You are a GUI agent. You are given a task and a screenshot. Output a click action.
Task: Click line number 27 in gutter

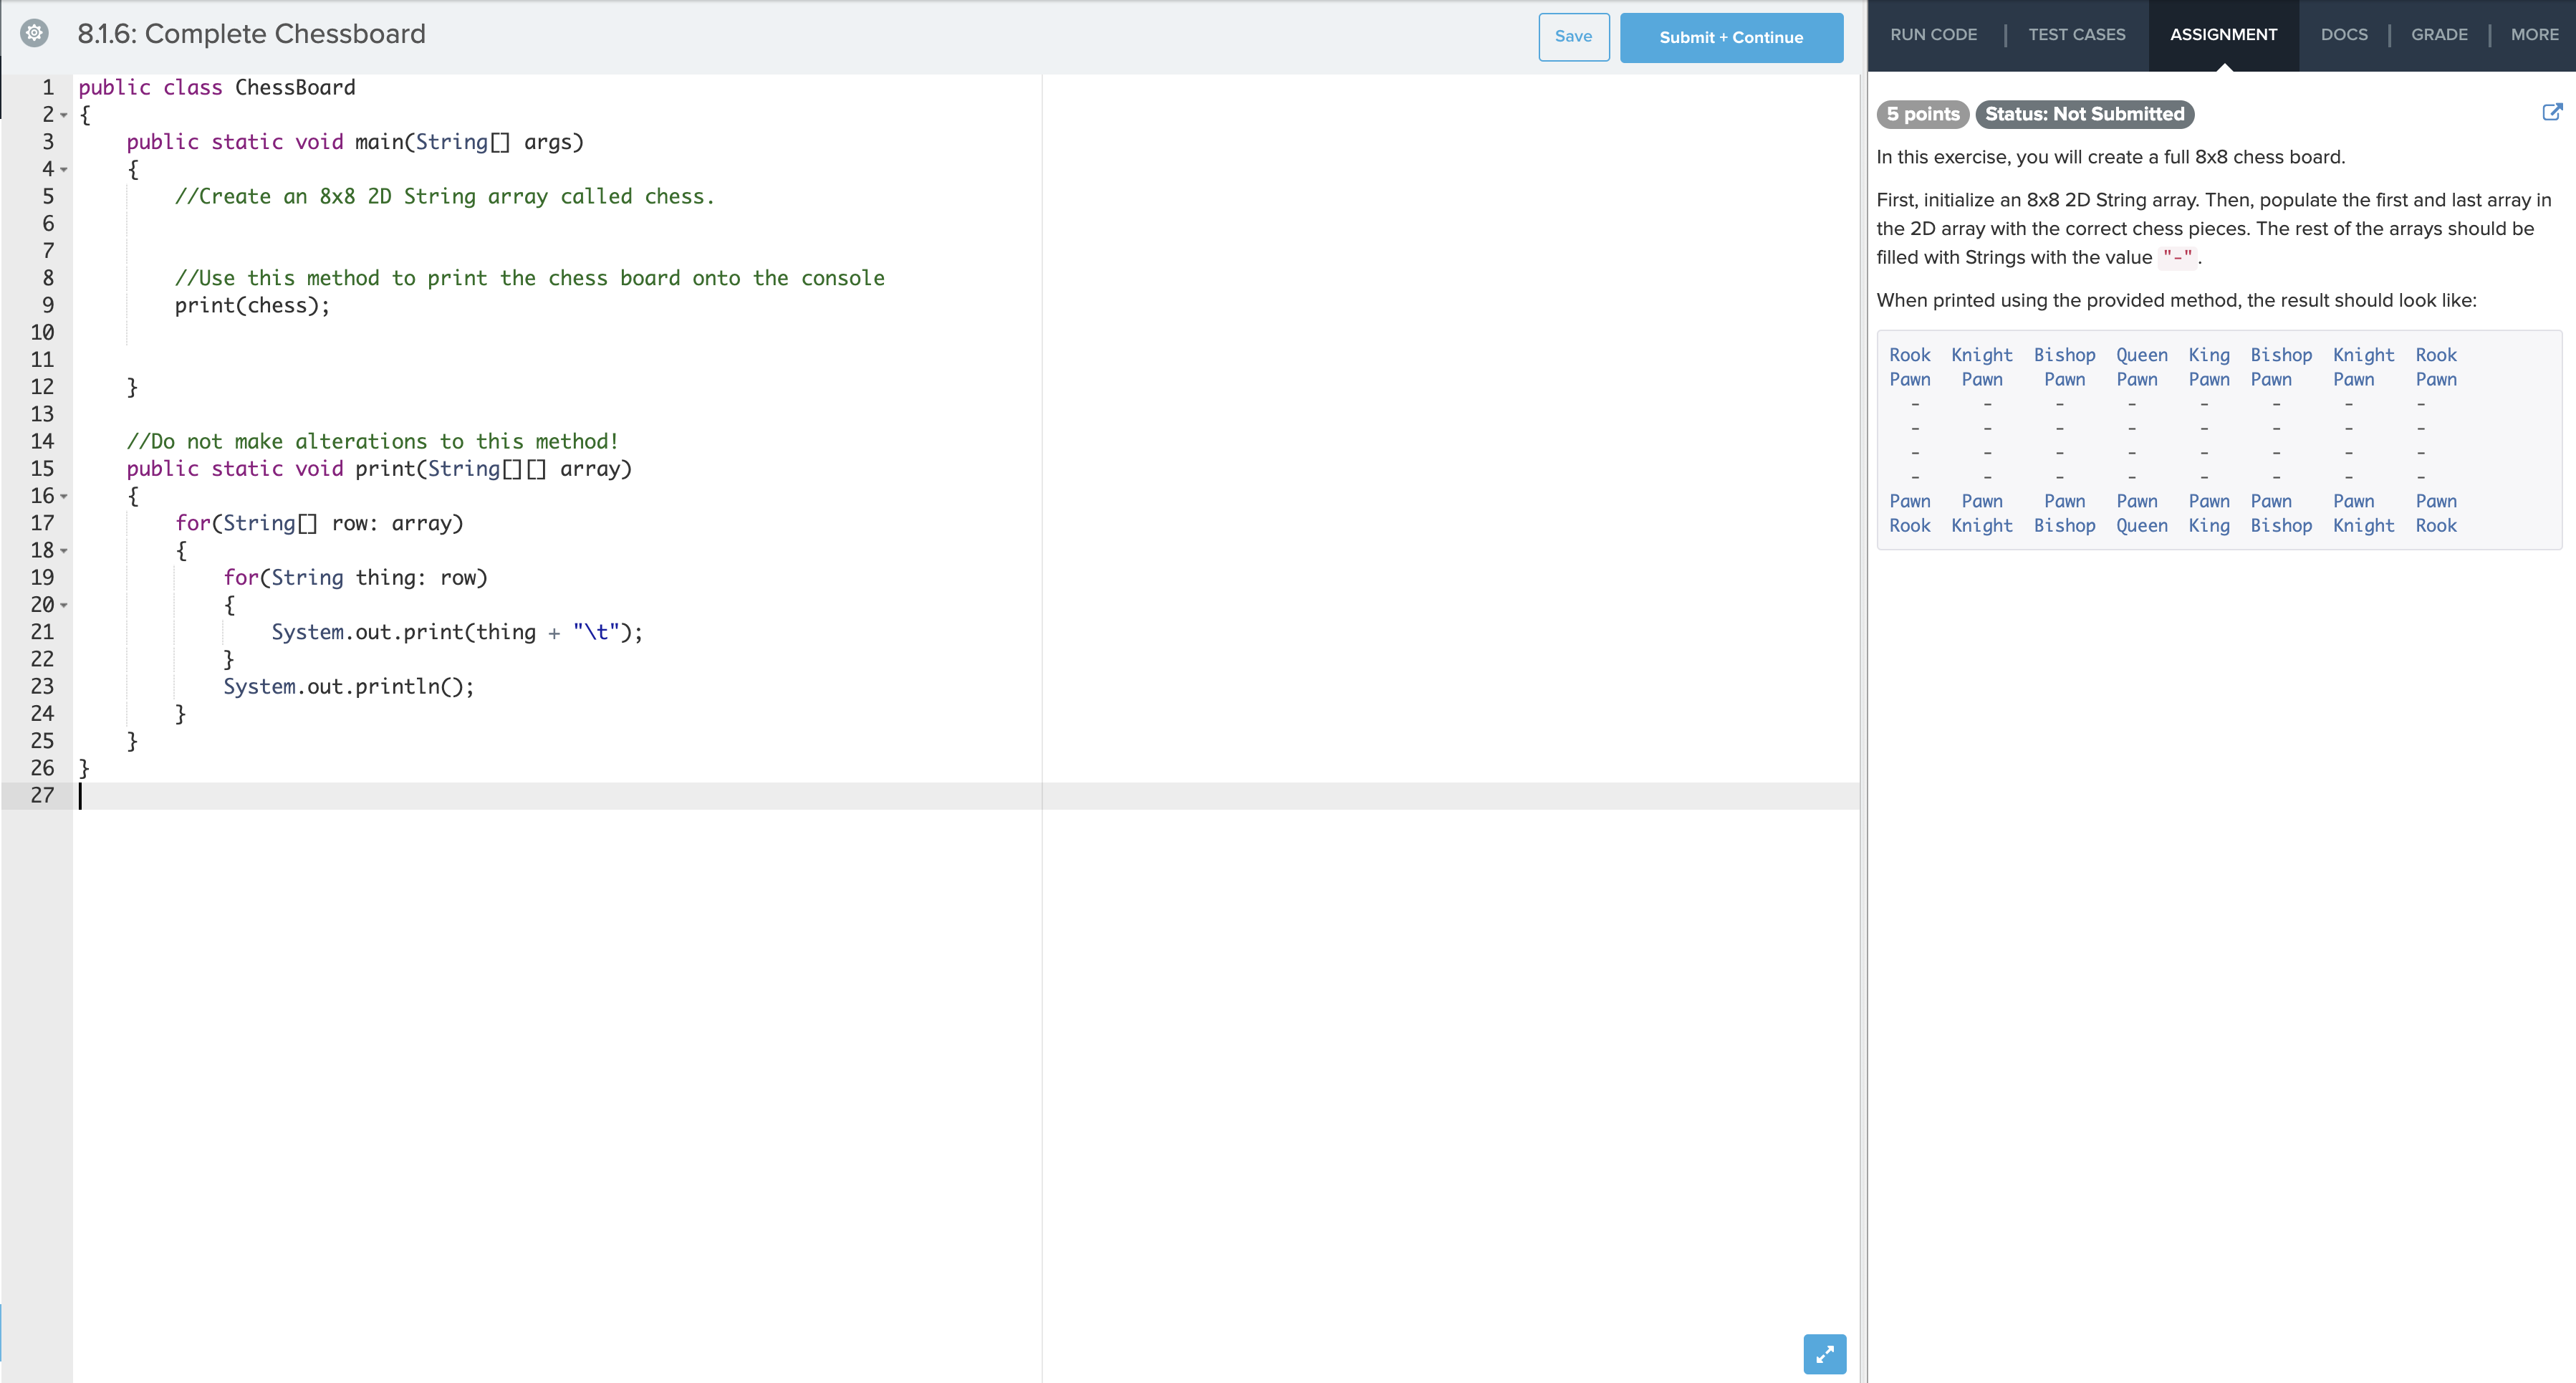pyautogui.click(x=42, y=796)
